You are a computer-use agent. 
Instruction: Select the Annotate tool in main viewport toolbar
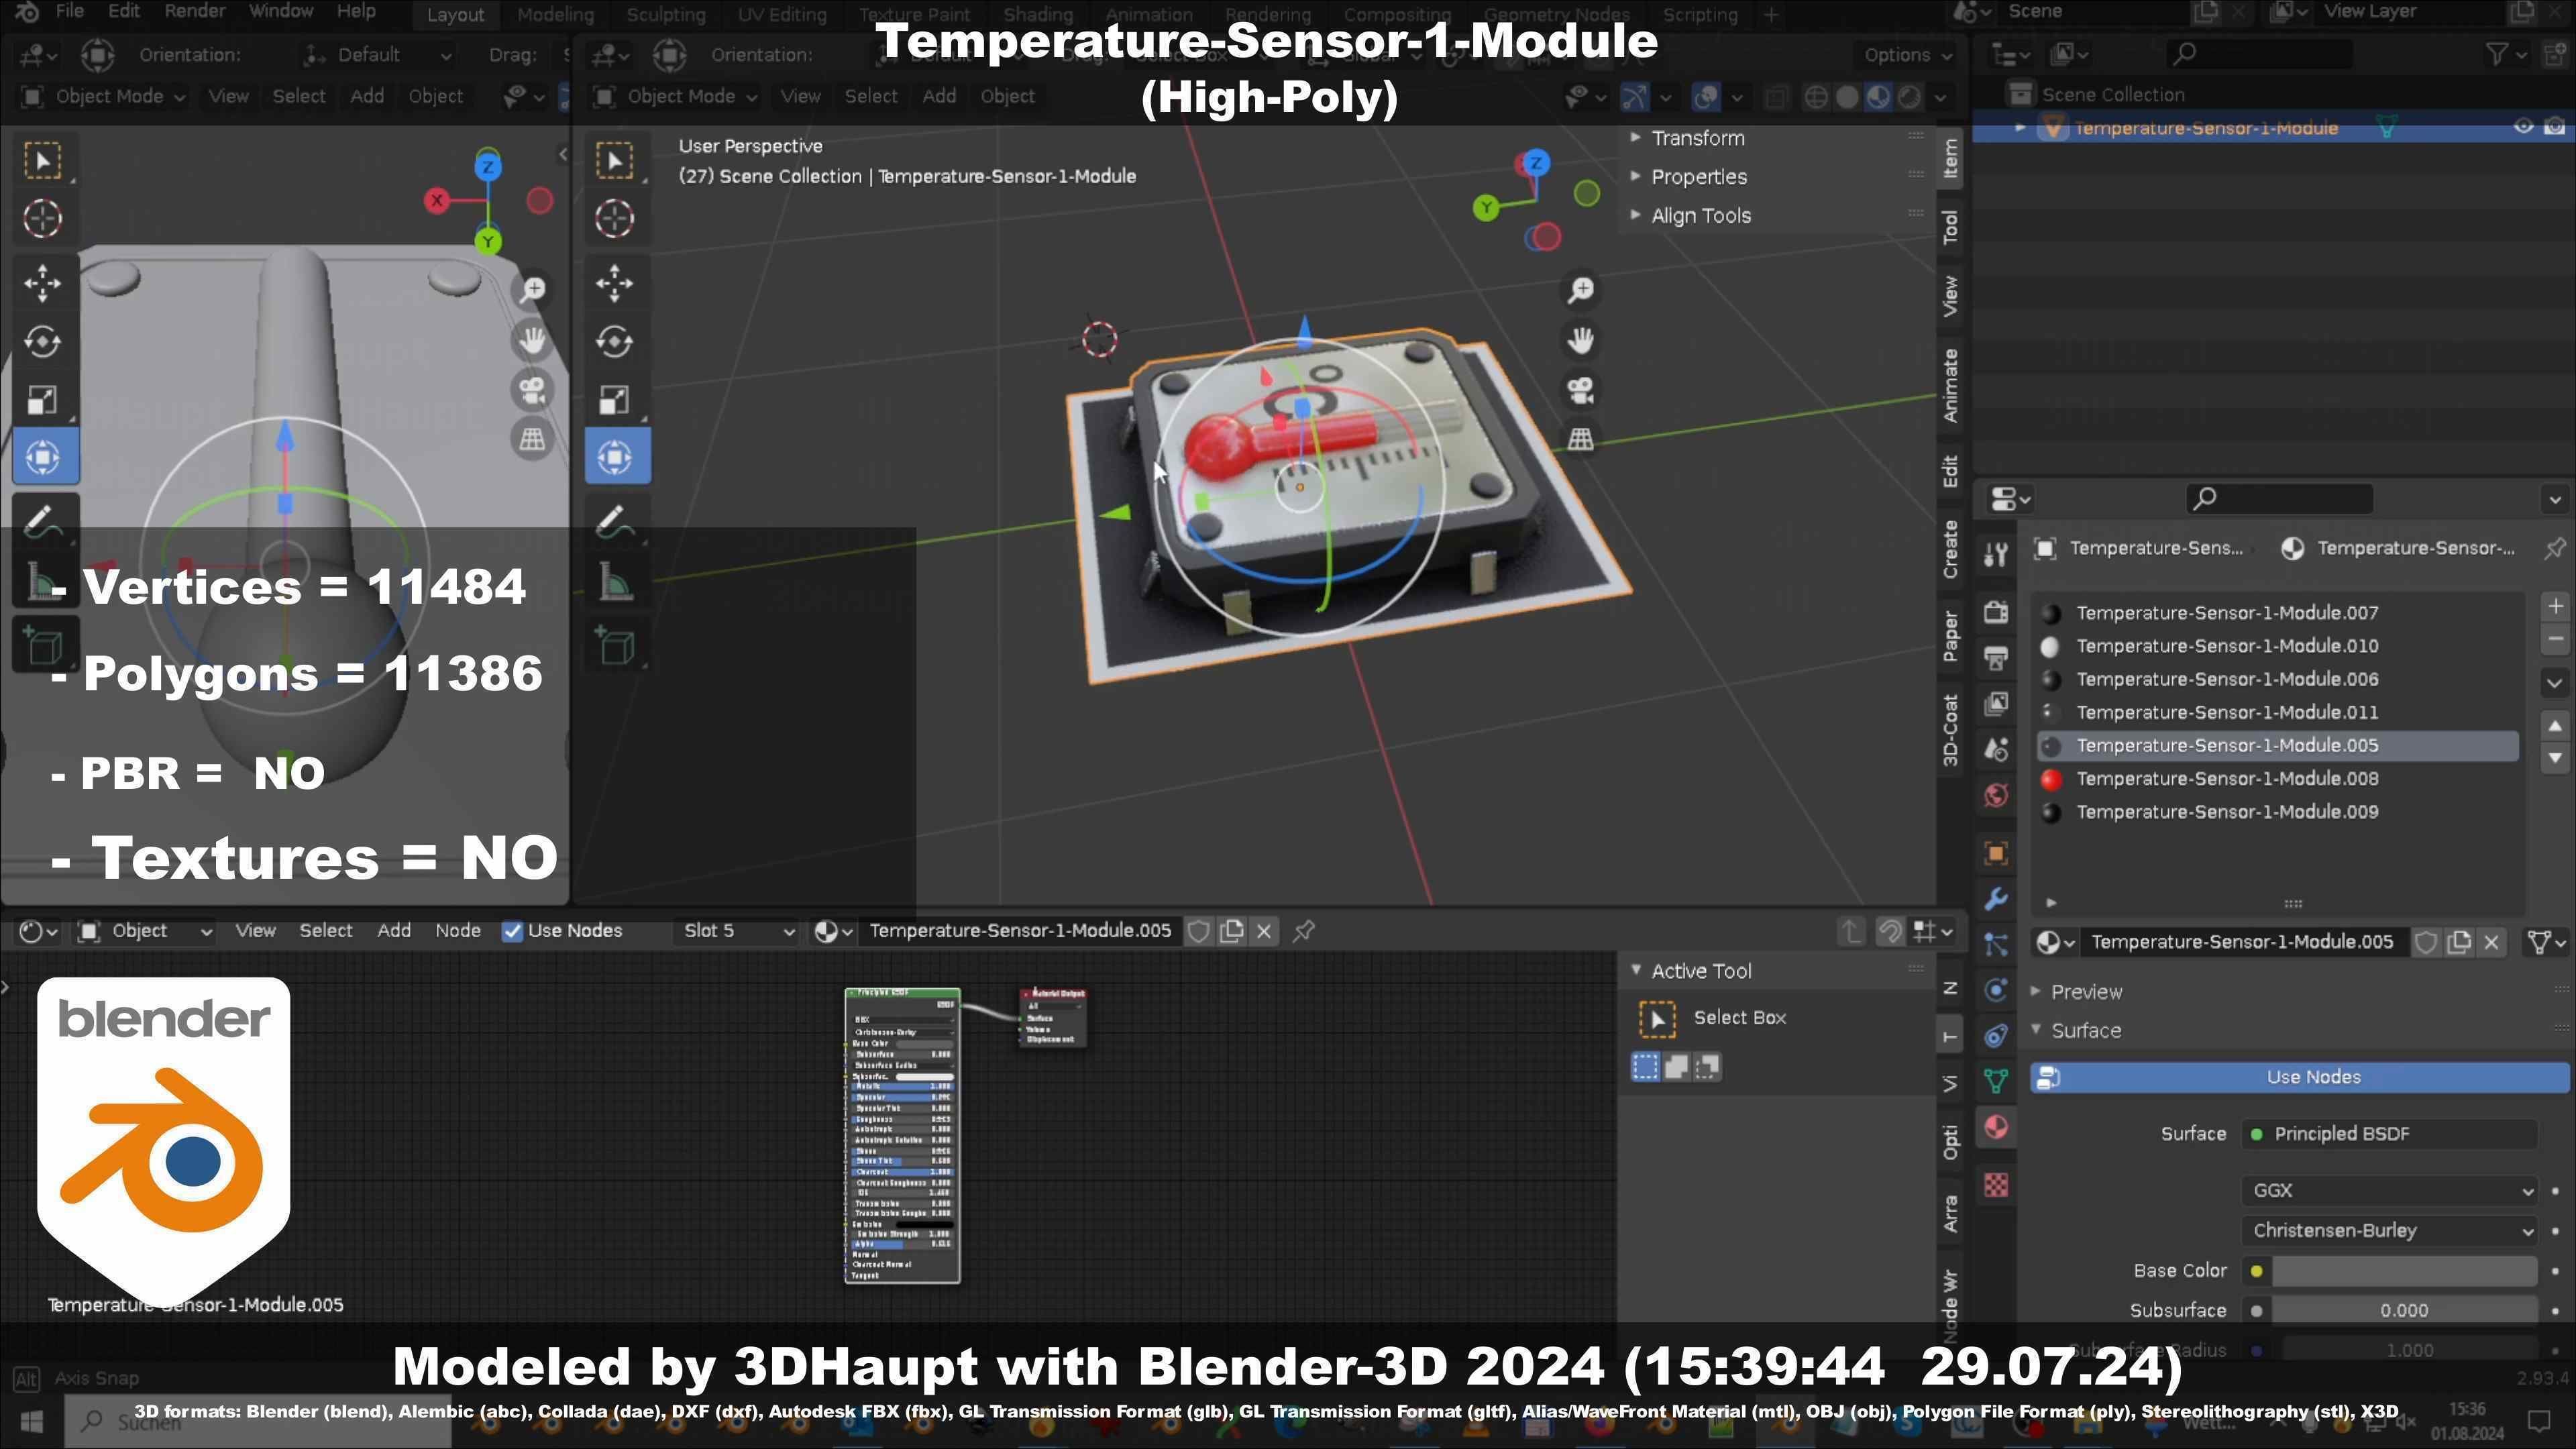615,521
